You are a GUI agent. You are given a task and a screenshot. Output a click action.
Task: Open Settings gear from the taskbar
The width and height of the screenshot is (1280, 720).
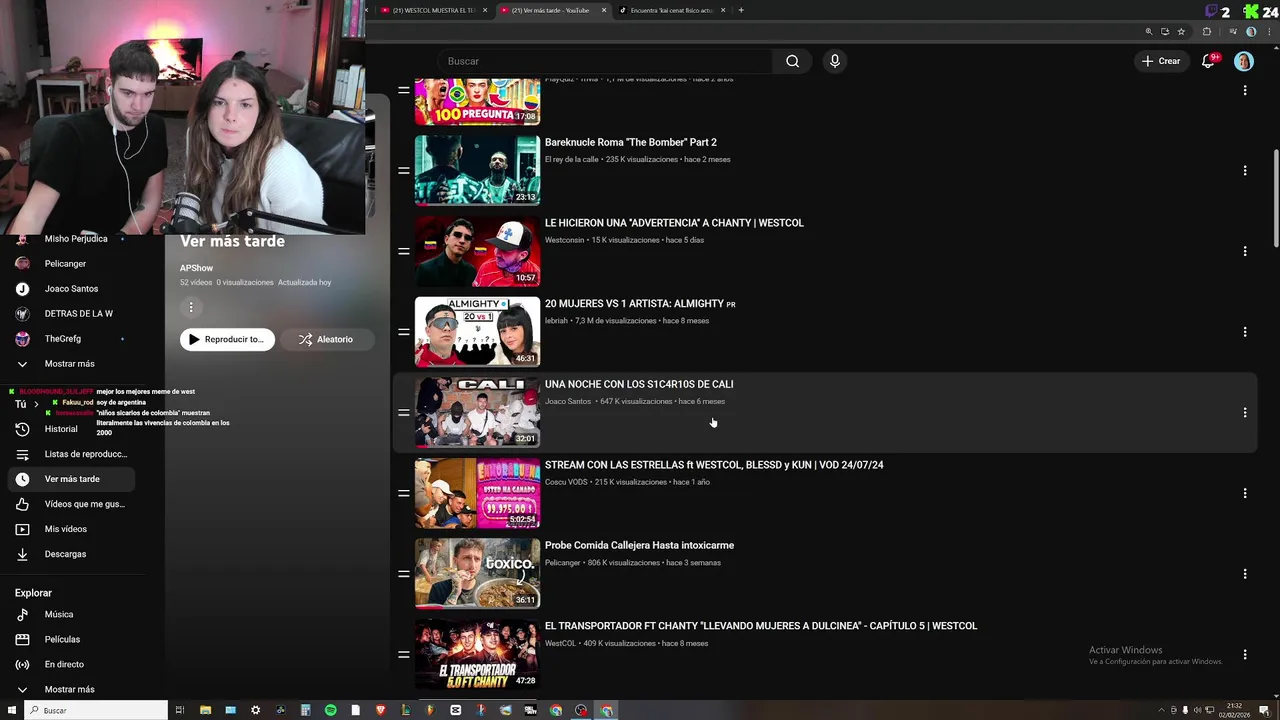(255, 710)
